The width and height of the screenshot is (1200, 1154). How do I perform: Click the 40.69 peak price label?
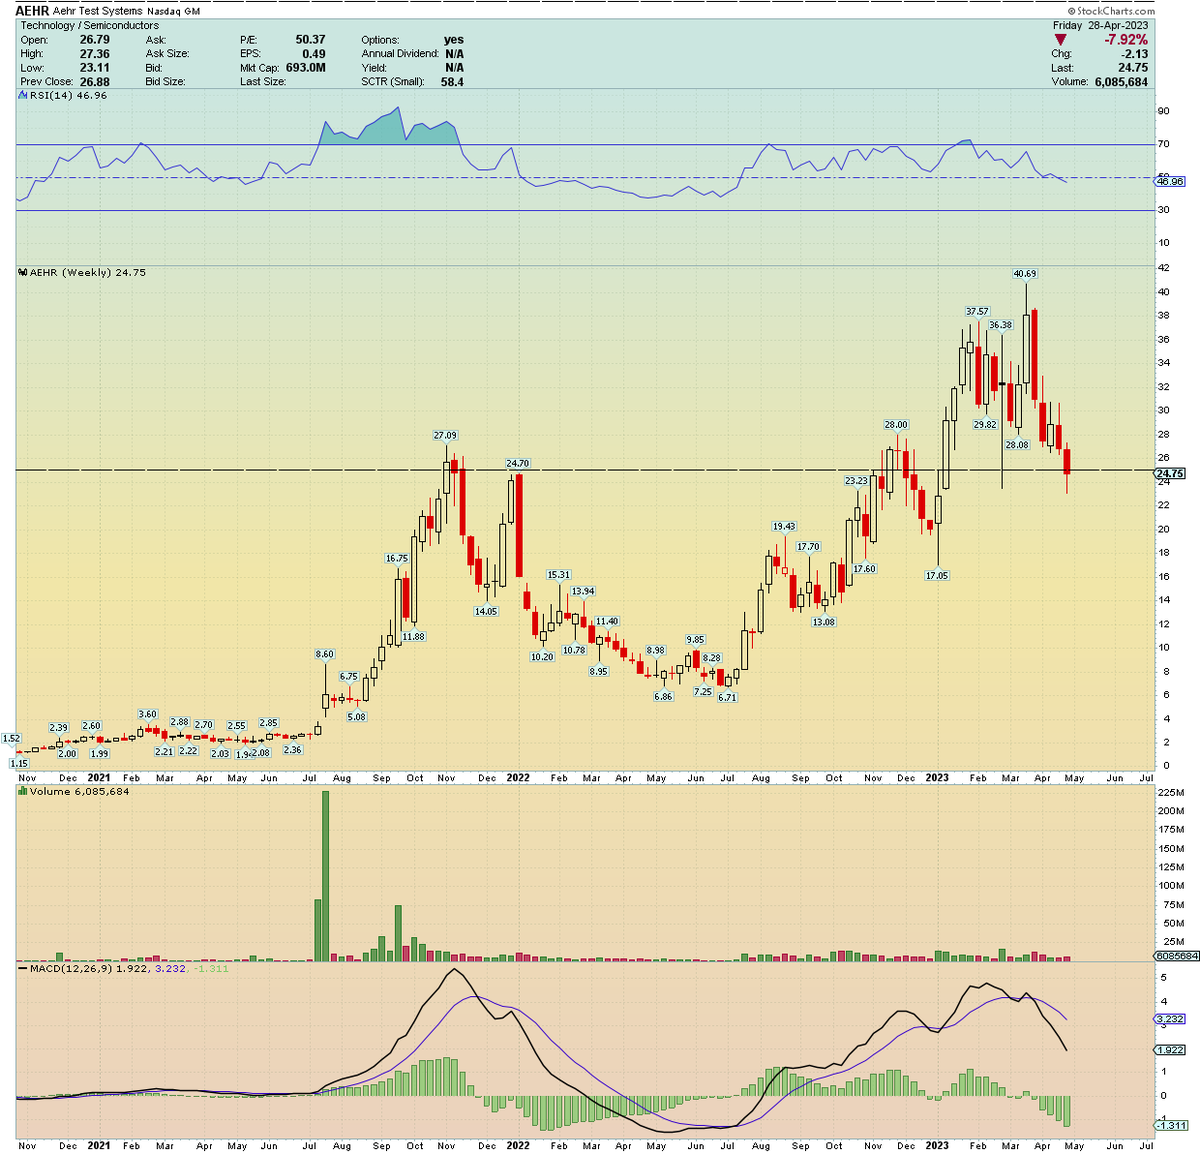pyautogui.click(x=1025, y=274)
